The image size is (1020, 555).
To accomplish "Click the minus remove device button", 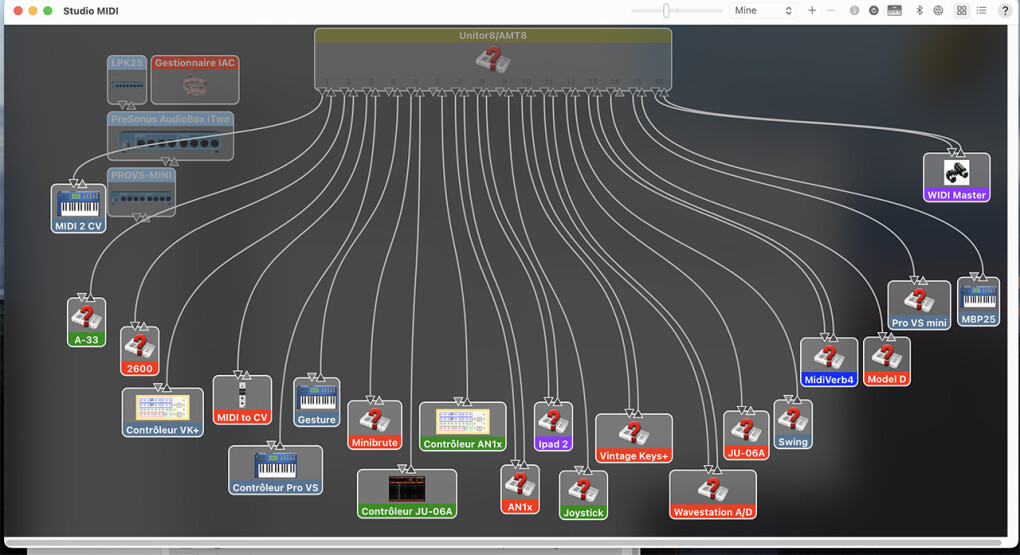I will point(831,10).
